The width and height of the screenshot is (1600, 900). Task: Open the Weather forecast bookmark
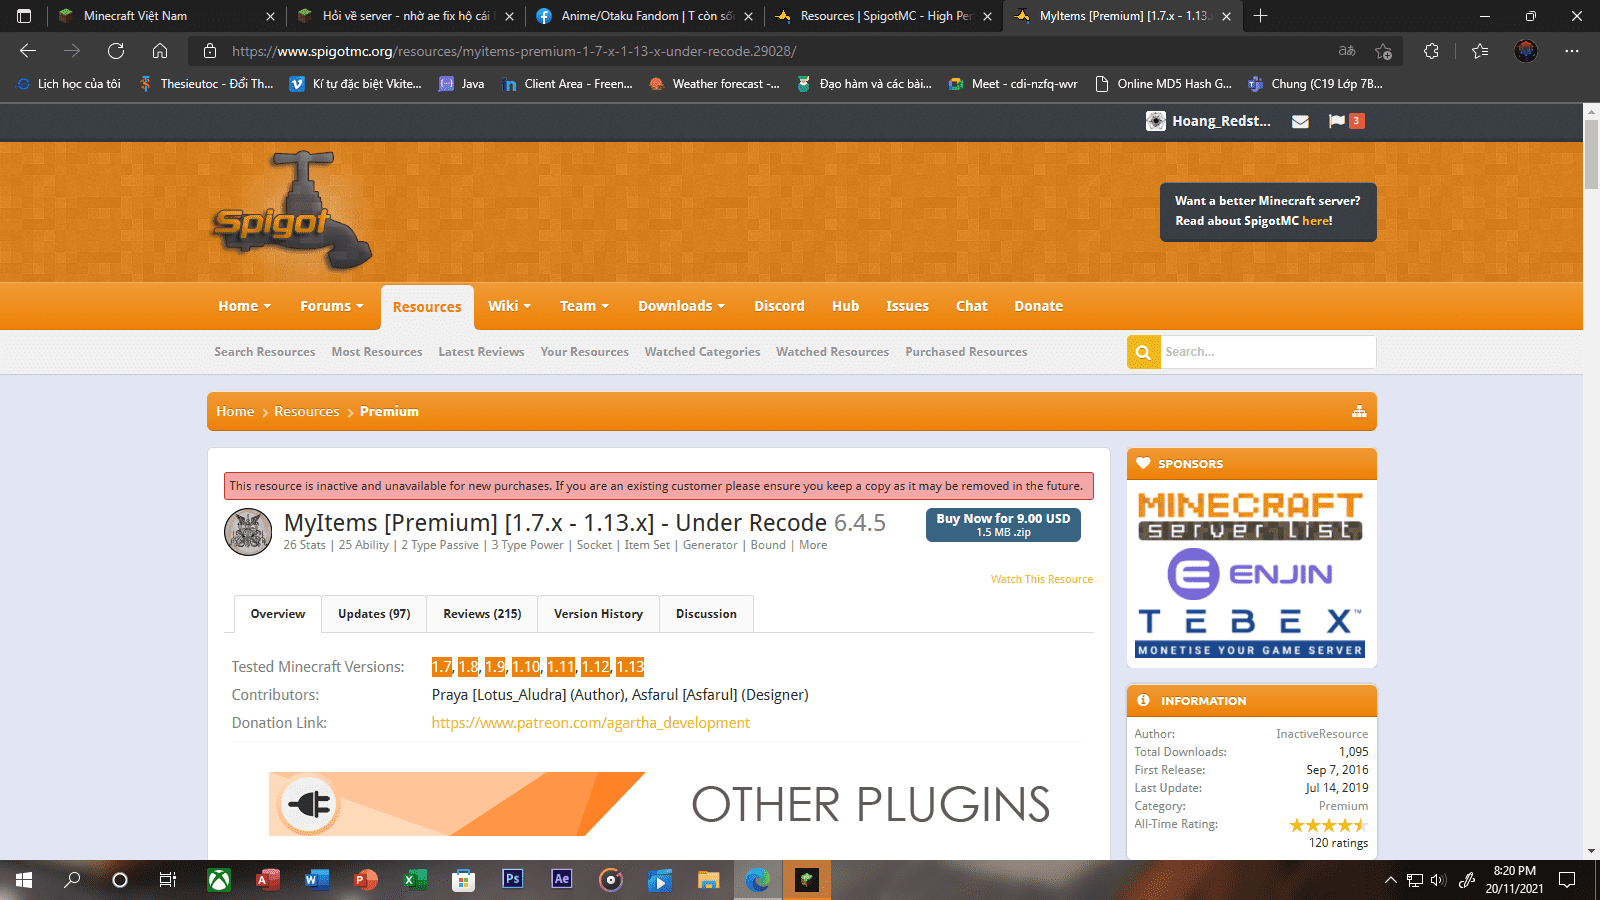(x=714, y=84)
